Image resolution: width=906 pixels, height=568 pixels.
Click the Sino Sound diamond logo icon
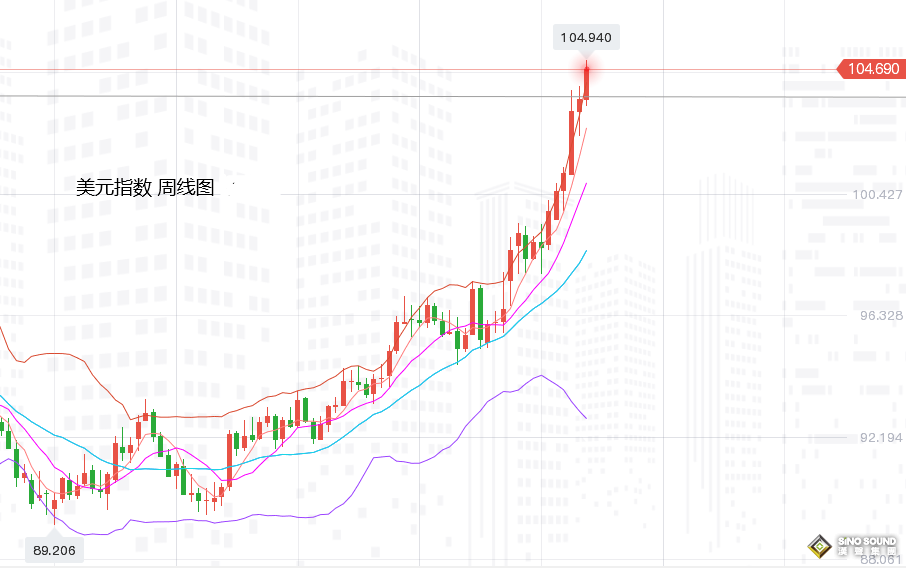tap(822, 546)
